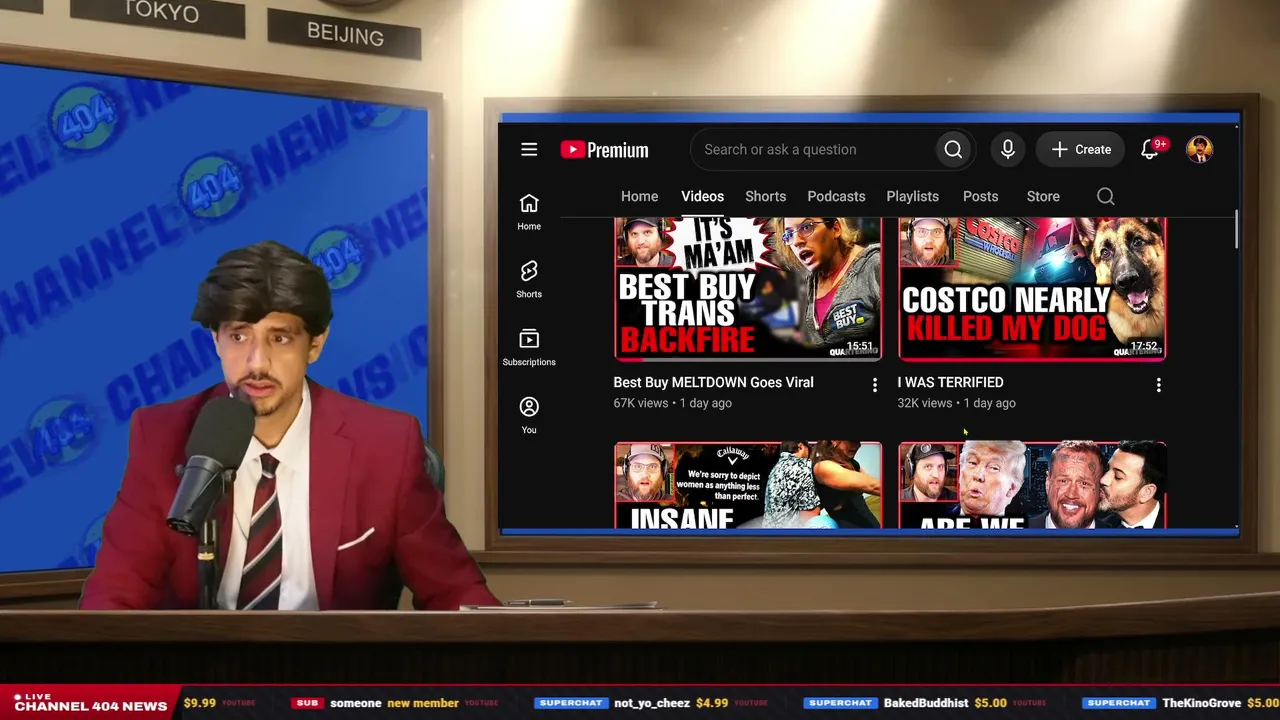Click the 67K views text
This screenshot has width=1280, height=720.
click(640, 403)
